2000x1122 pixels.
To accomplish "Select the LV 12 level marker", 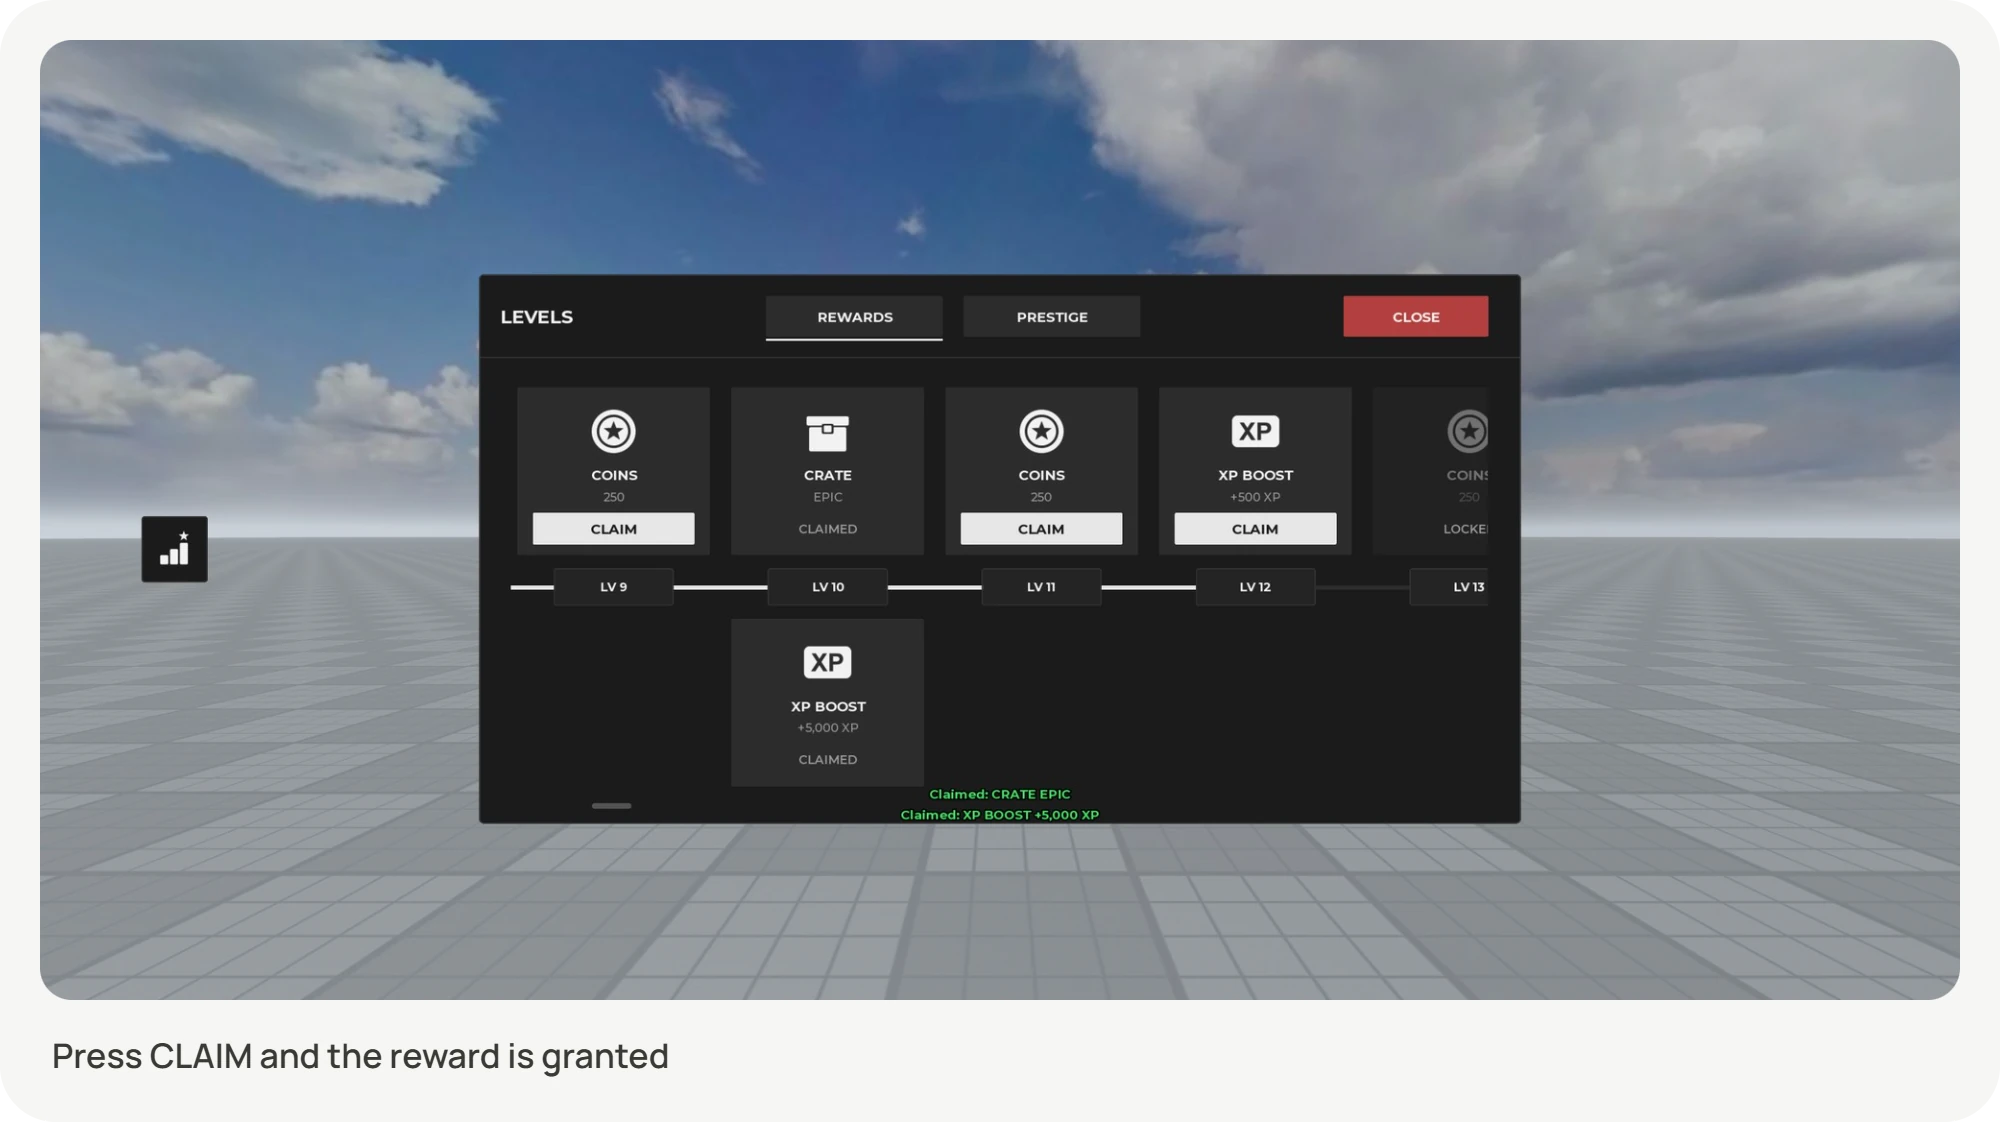I will 1255,587.
